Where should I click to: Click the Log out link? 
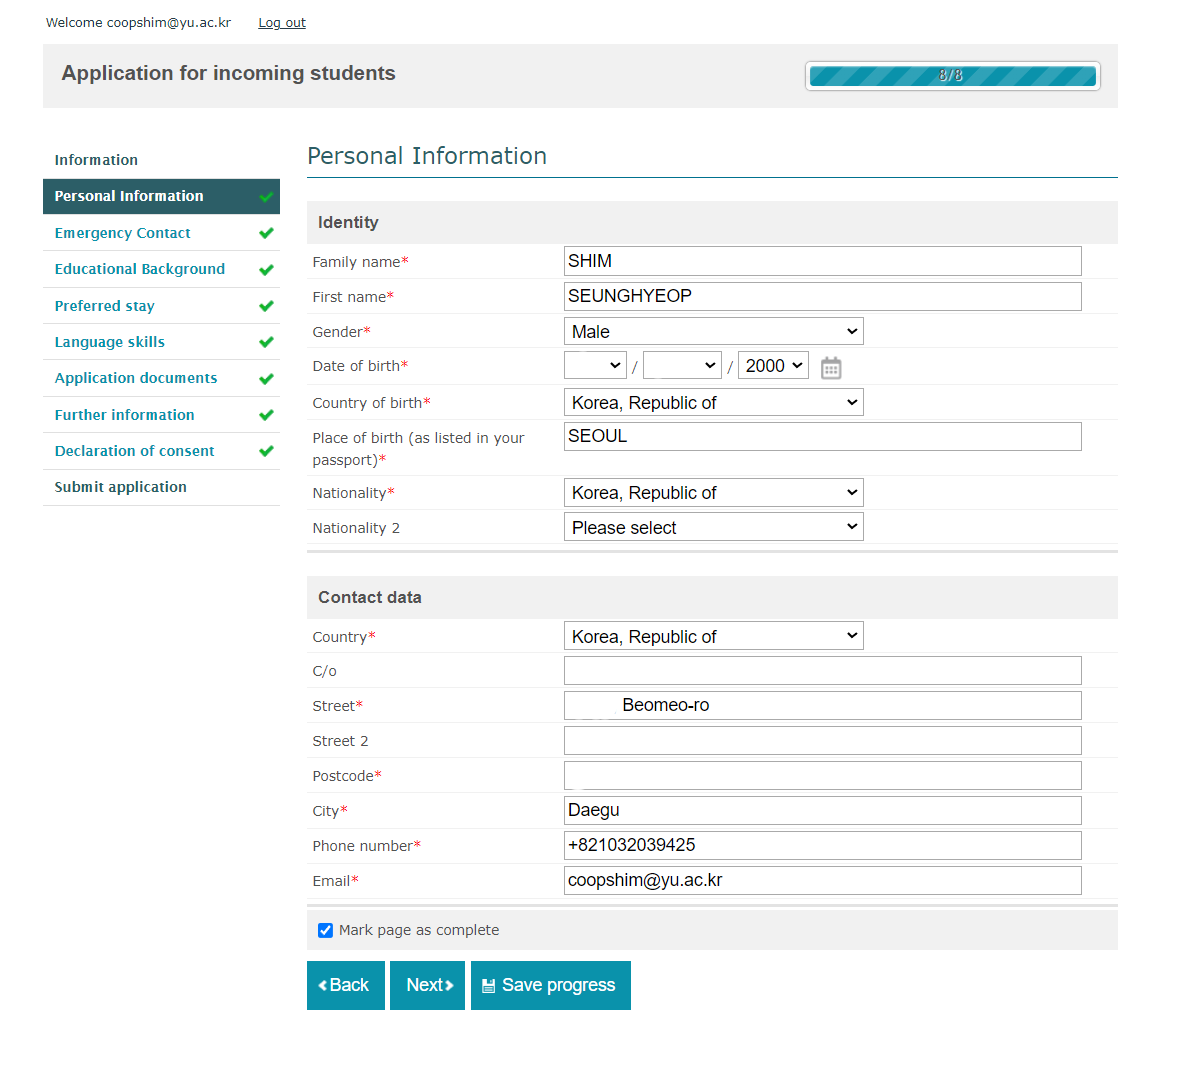pos(282,23)
